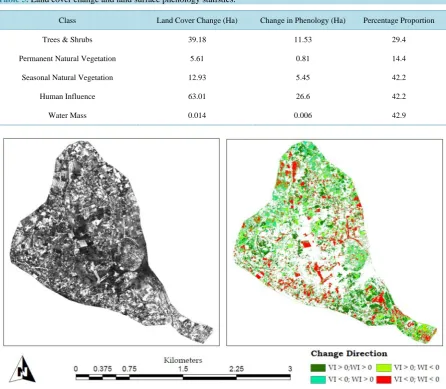Click the 1.5 mark on scale bar
This screenshot has height=389, width=446.
tap(183, 369)
